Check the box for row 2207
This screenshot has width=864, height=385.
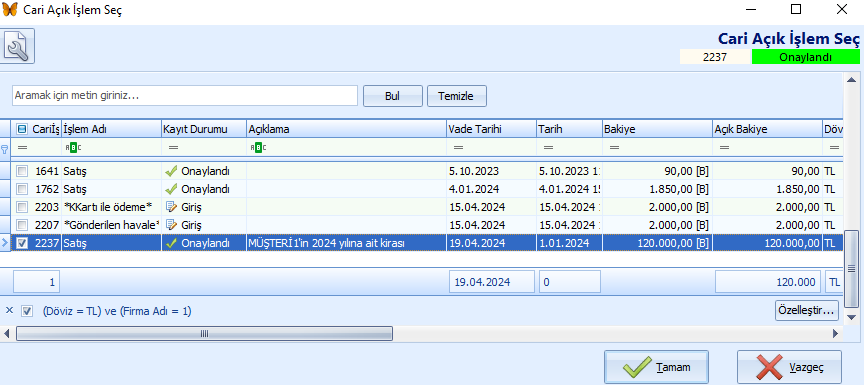click(22, 225)
